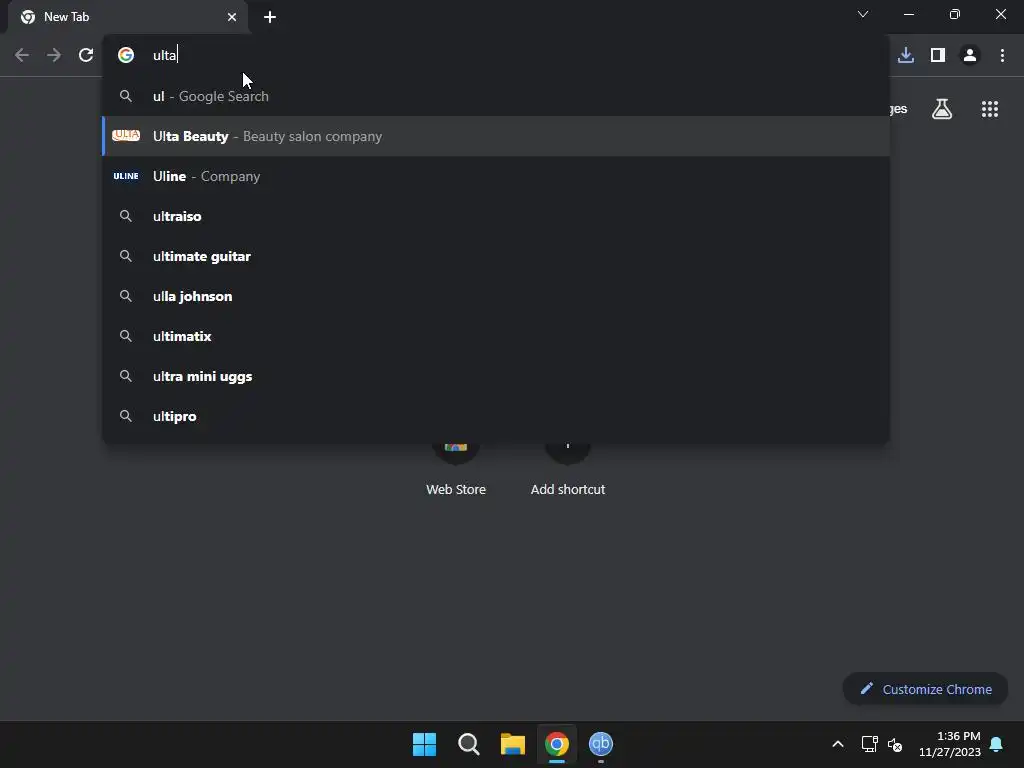This screenshot has width=1024, height=768.
Task: Toggle the side panel icon
Action: click(x=938, y=56)
